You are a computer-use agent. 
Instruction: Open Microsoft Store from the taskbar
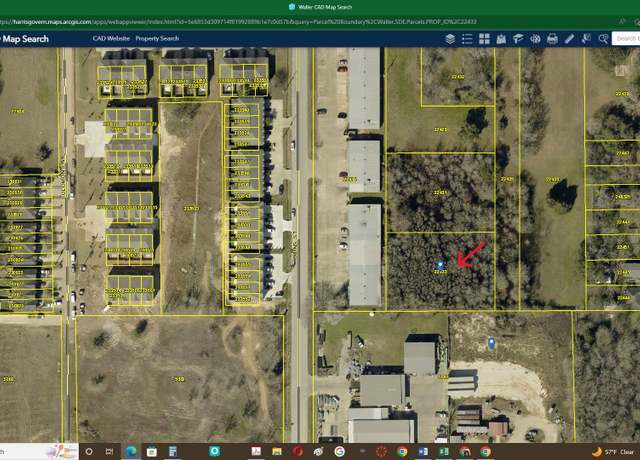click(x=152, y=451)
